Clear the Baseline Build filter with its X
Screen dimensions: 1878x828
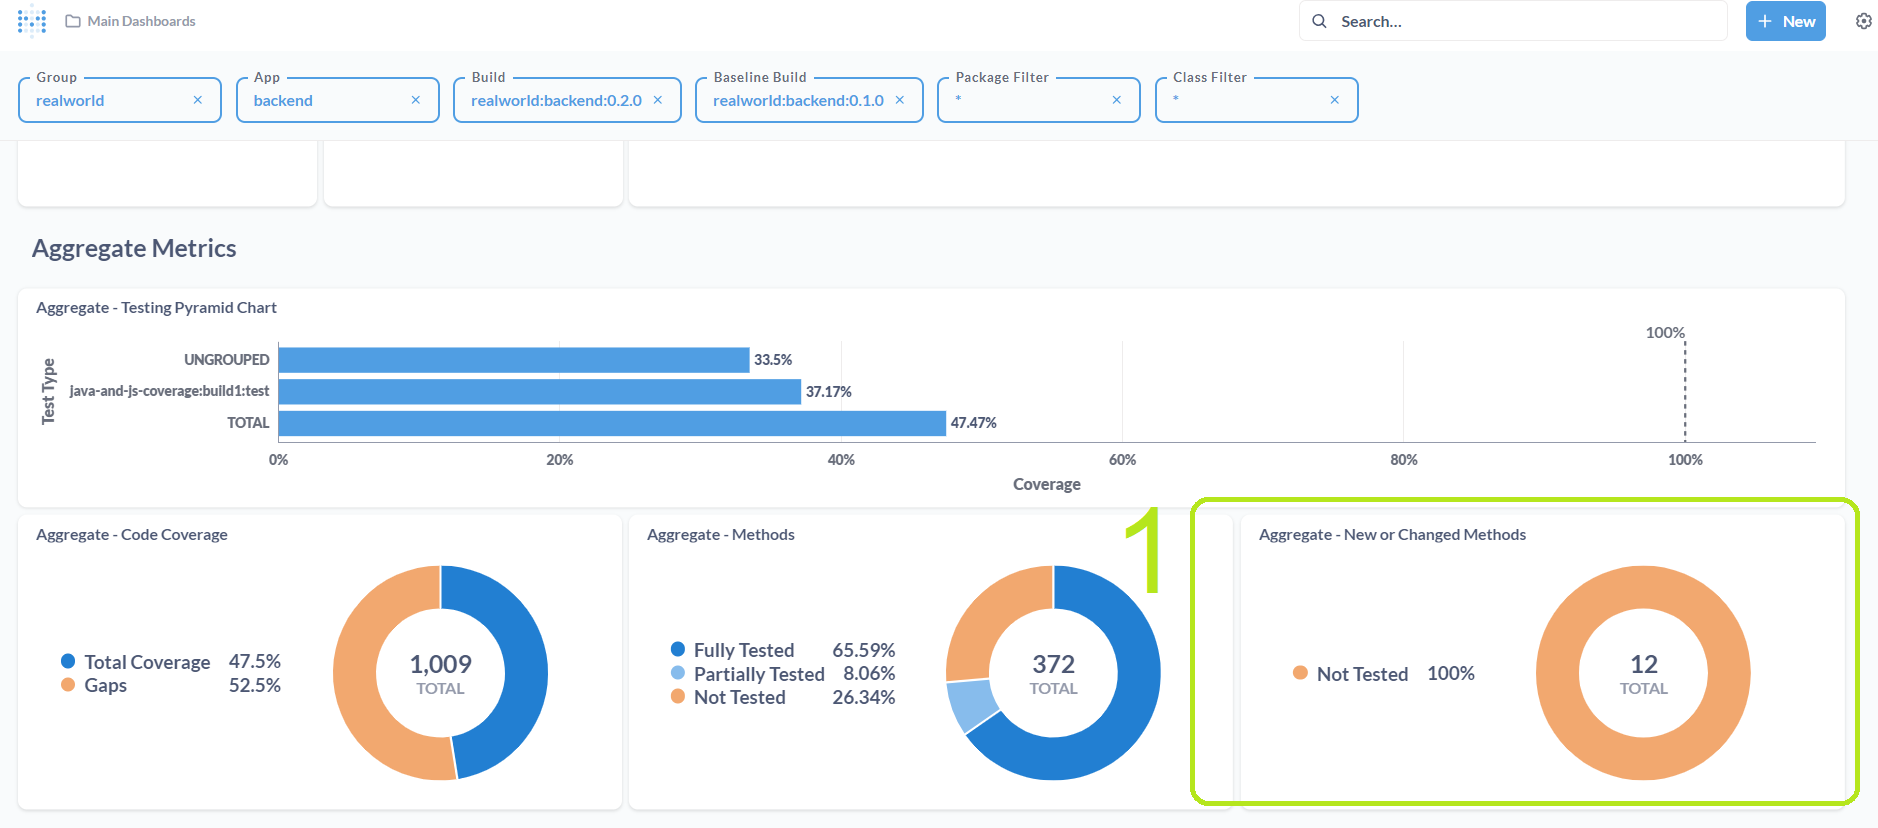click(900, 100)
